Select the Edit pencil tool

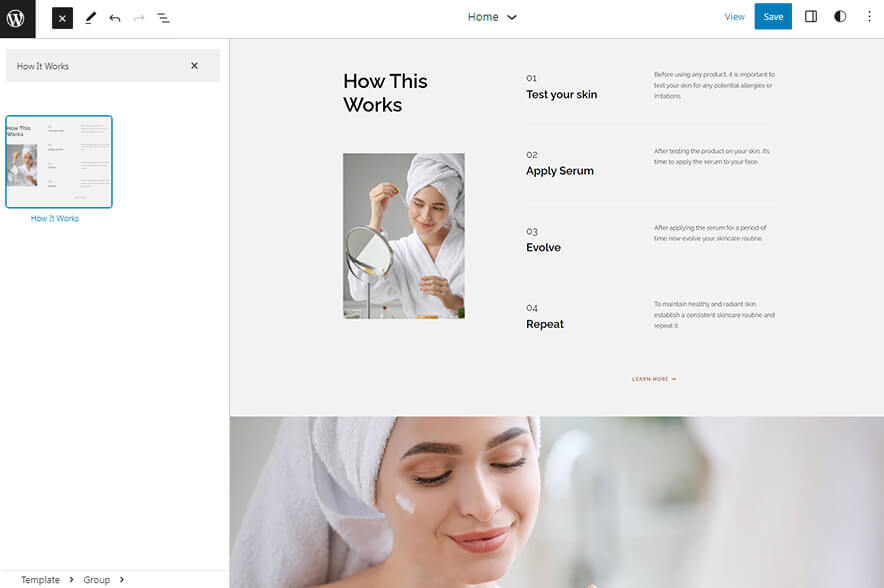pos(90,18)
